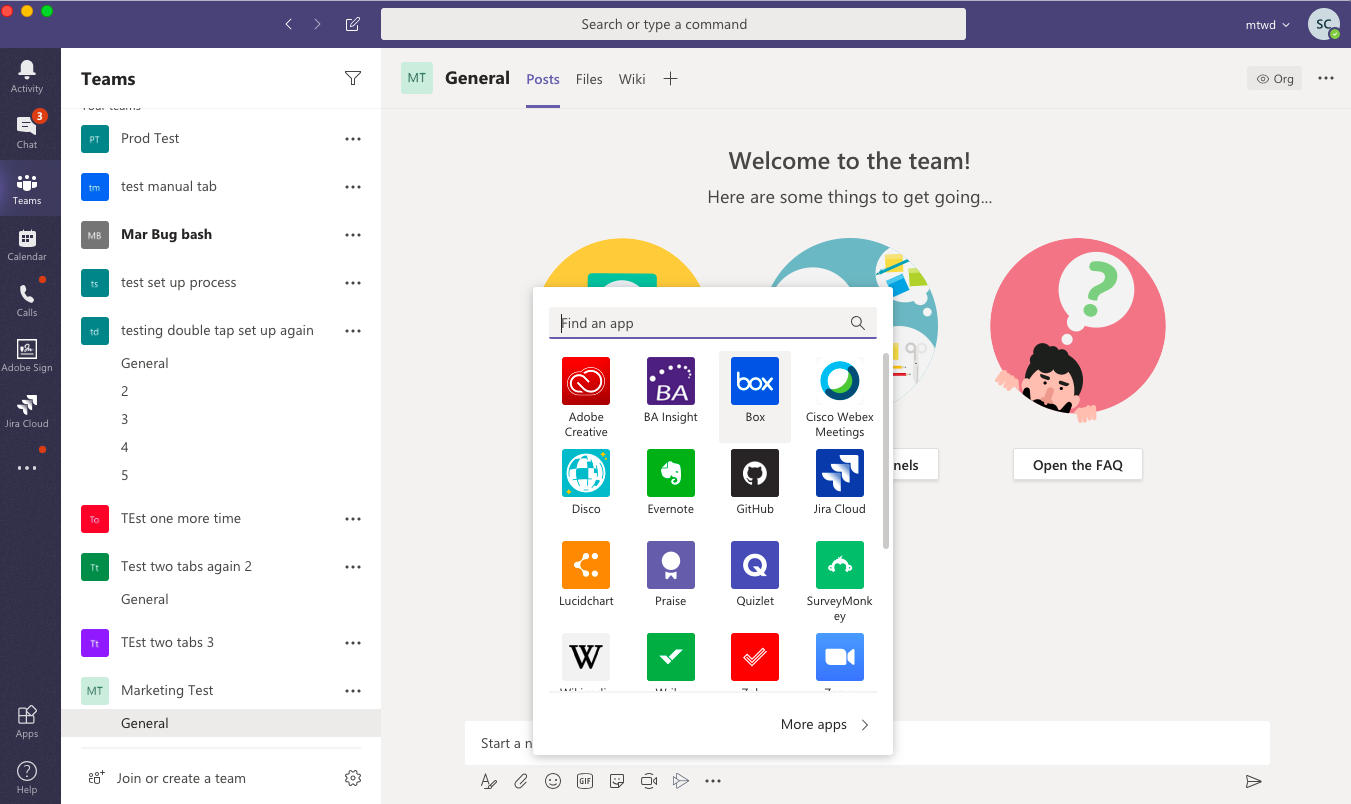Open the text formatting options
The height and width of the screenshot is (804, 1351).
pos(489,781)
